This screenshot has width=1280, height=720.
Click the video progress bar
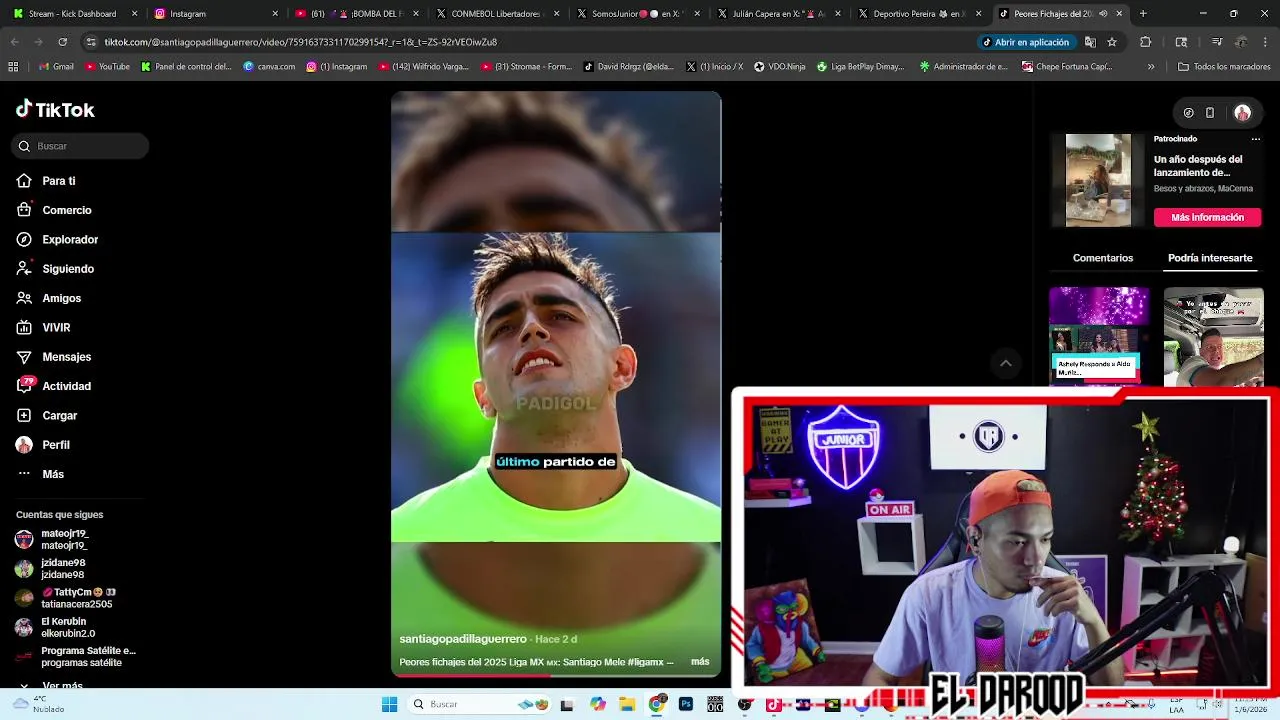click(556, 675)
